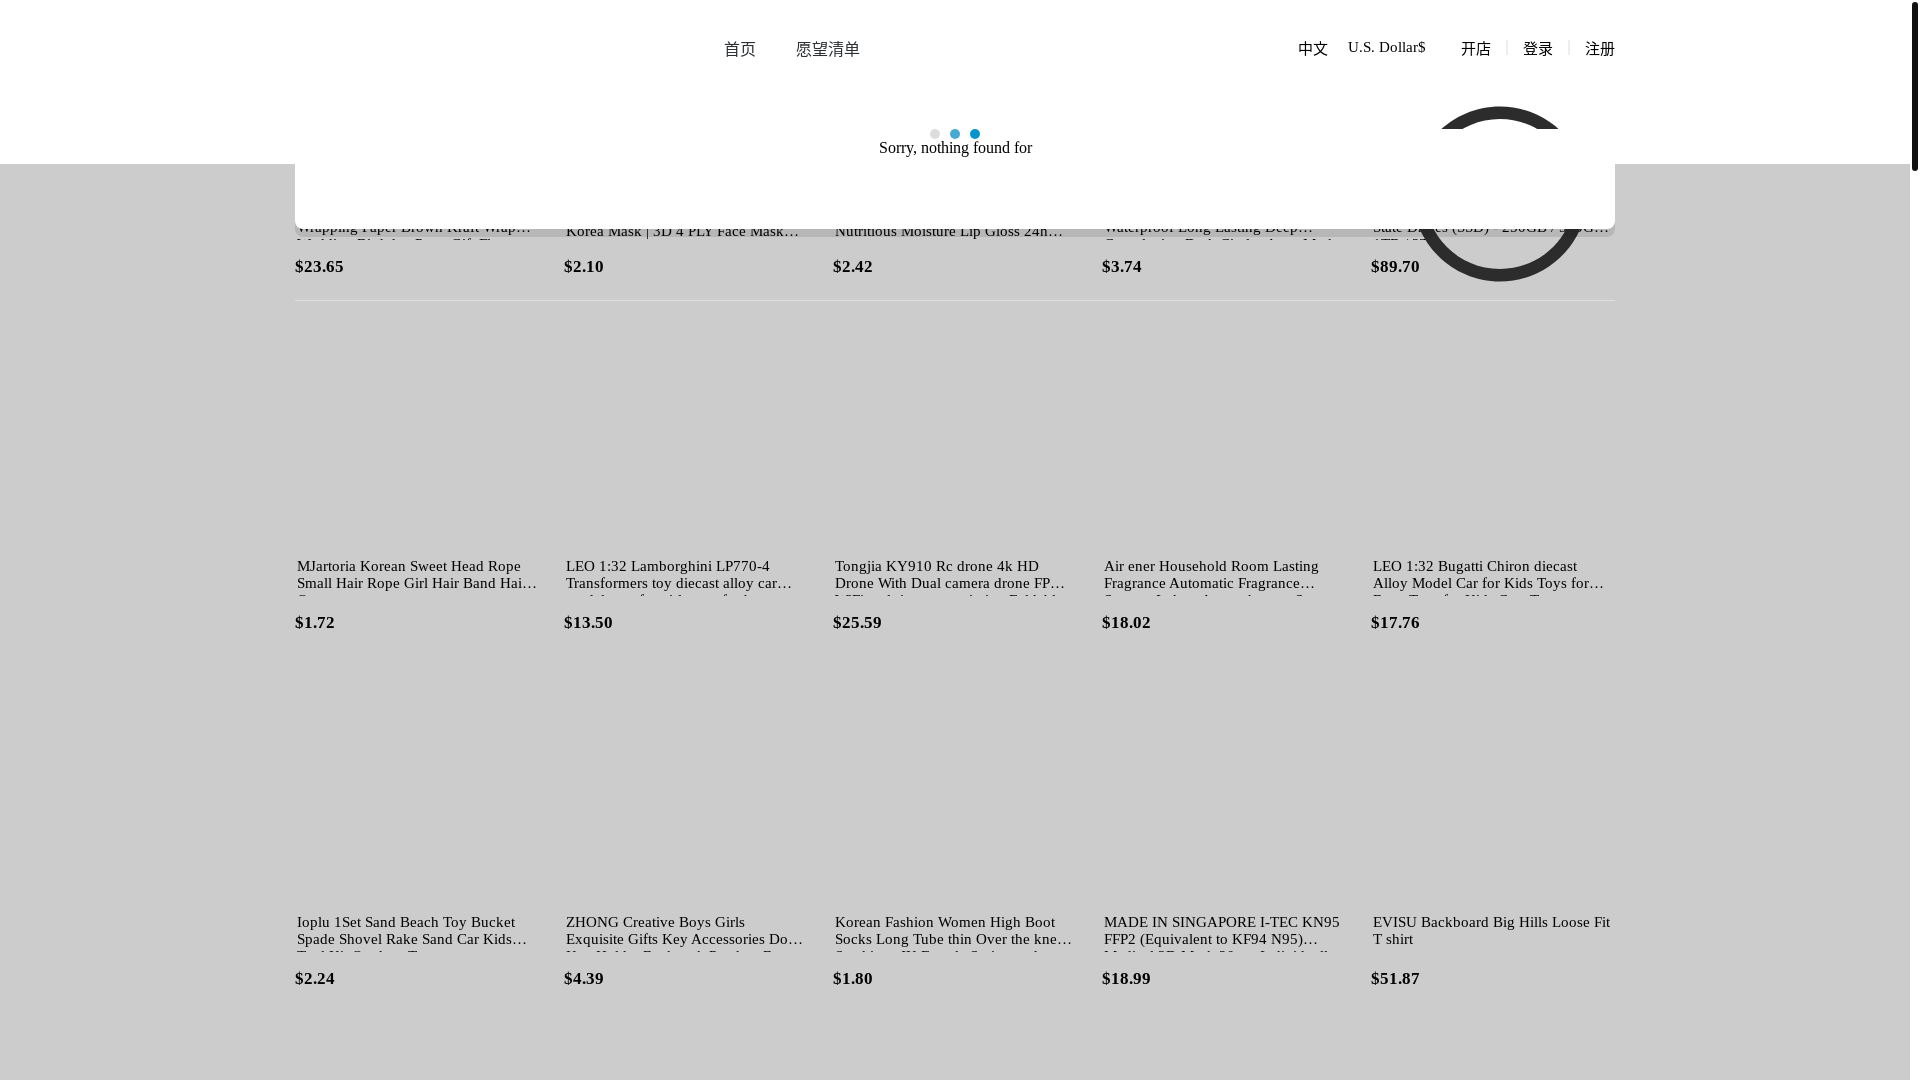Click the $2.24 sand toy price
This screenshot has height=1080, width=1920.
(x=315, y=979)
